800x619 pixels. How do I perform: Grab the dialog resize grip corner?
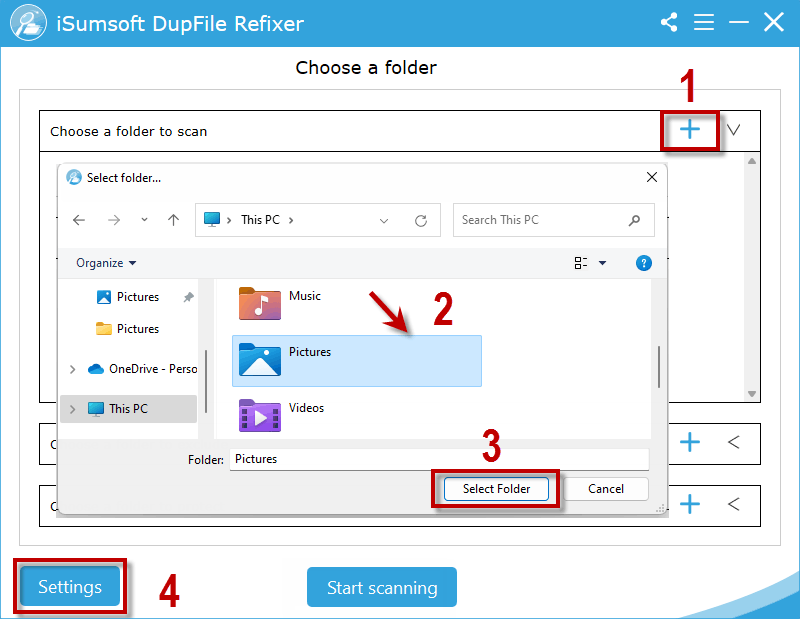660,508
